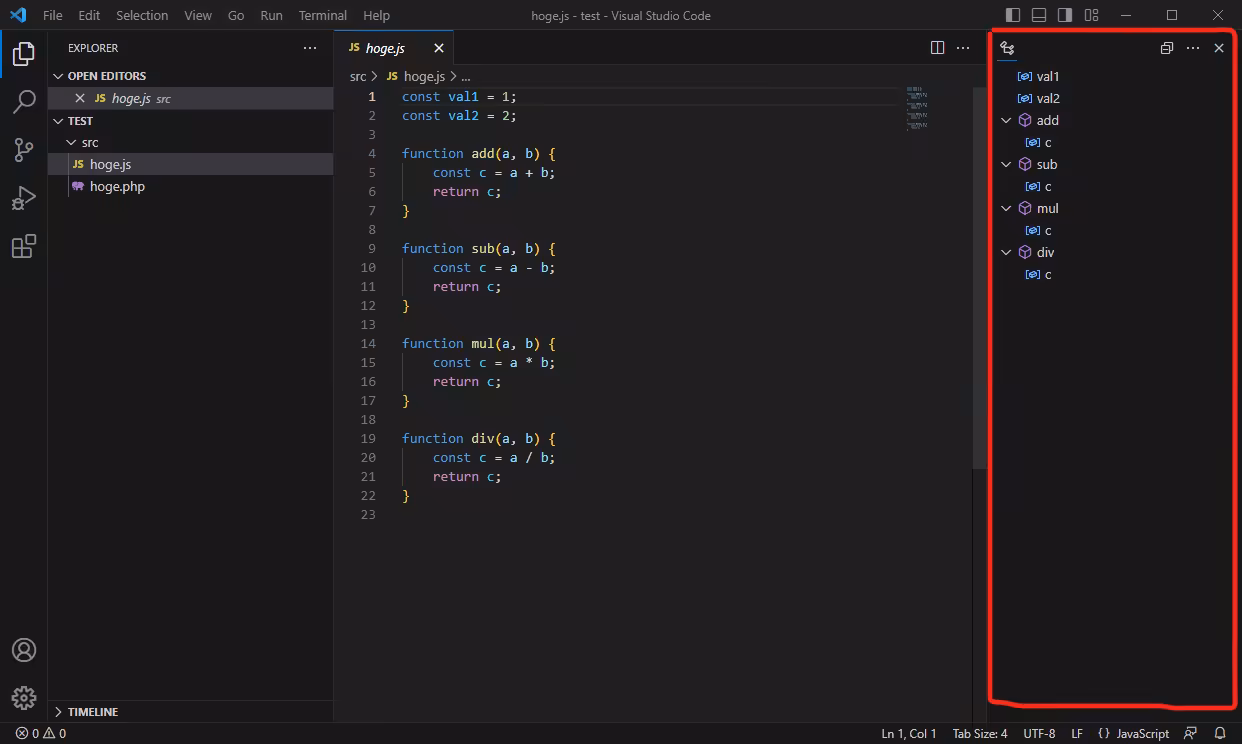1242x744 pixels.
Task: Select val1 in the Outline panel
Action: pyautogui.click(x=1048, y=76)
